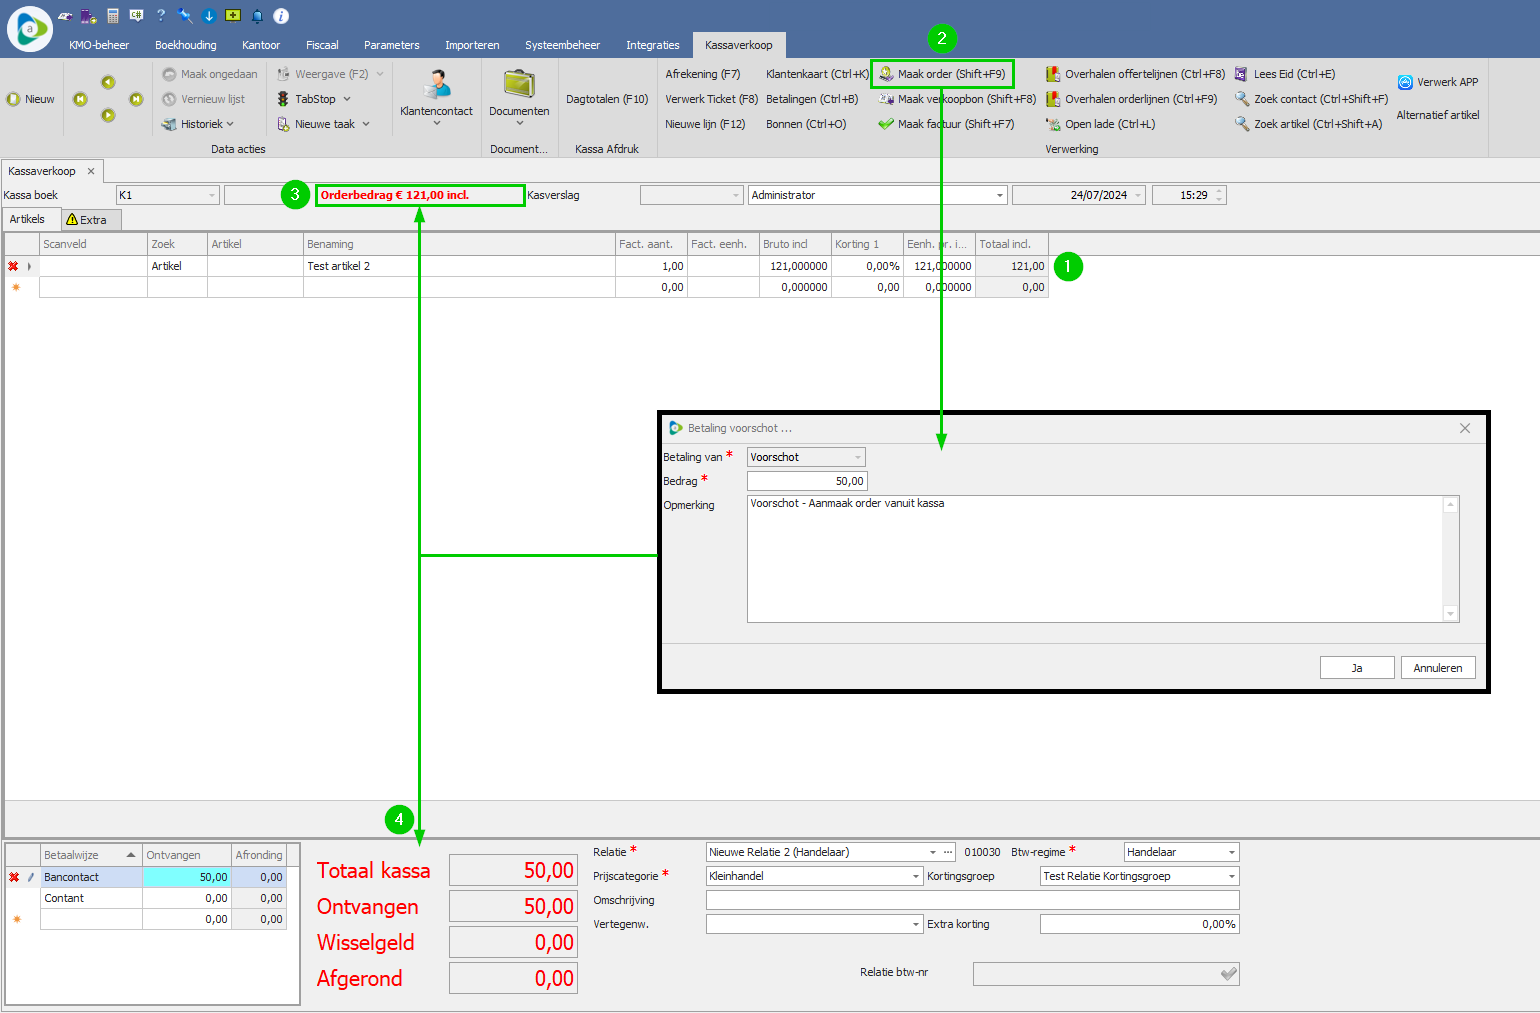Click Open lade (Ctrl+L)
Screen dimensions: 1540x1013
pos(1100,124)
